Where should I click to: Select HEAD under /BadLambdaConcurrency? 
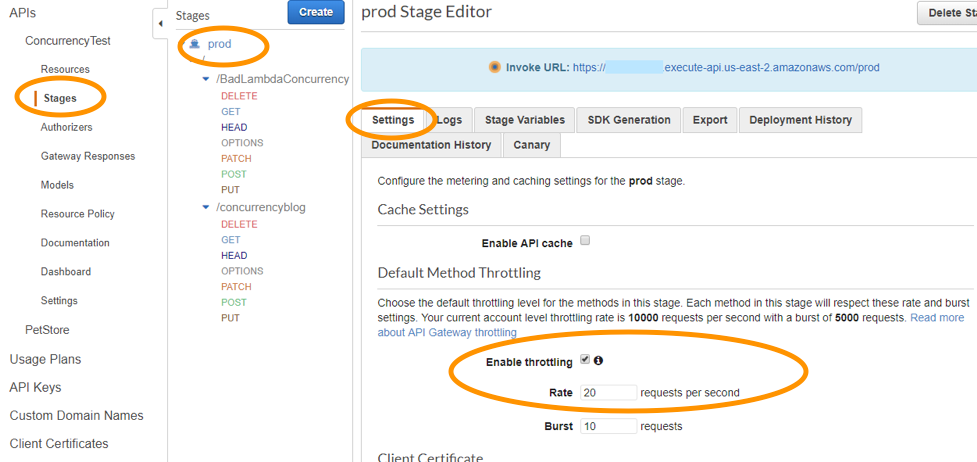click(x=234, y=127)
